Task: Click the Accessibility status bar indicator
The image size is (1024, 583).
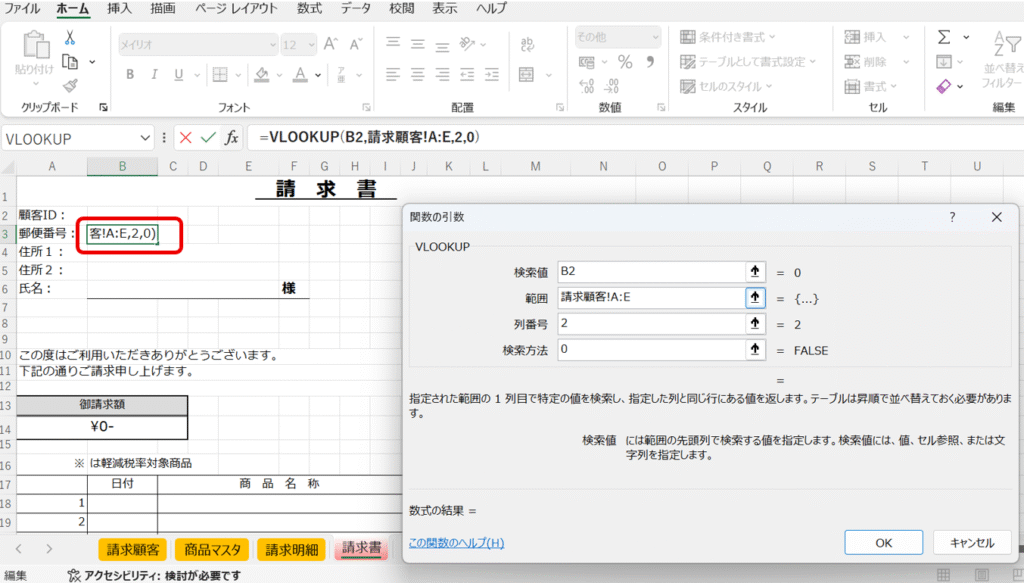Action: [x=154, y=575]
